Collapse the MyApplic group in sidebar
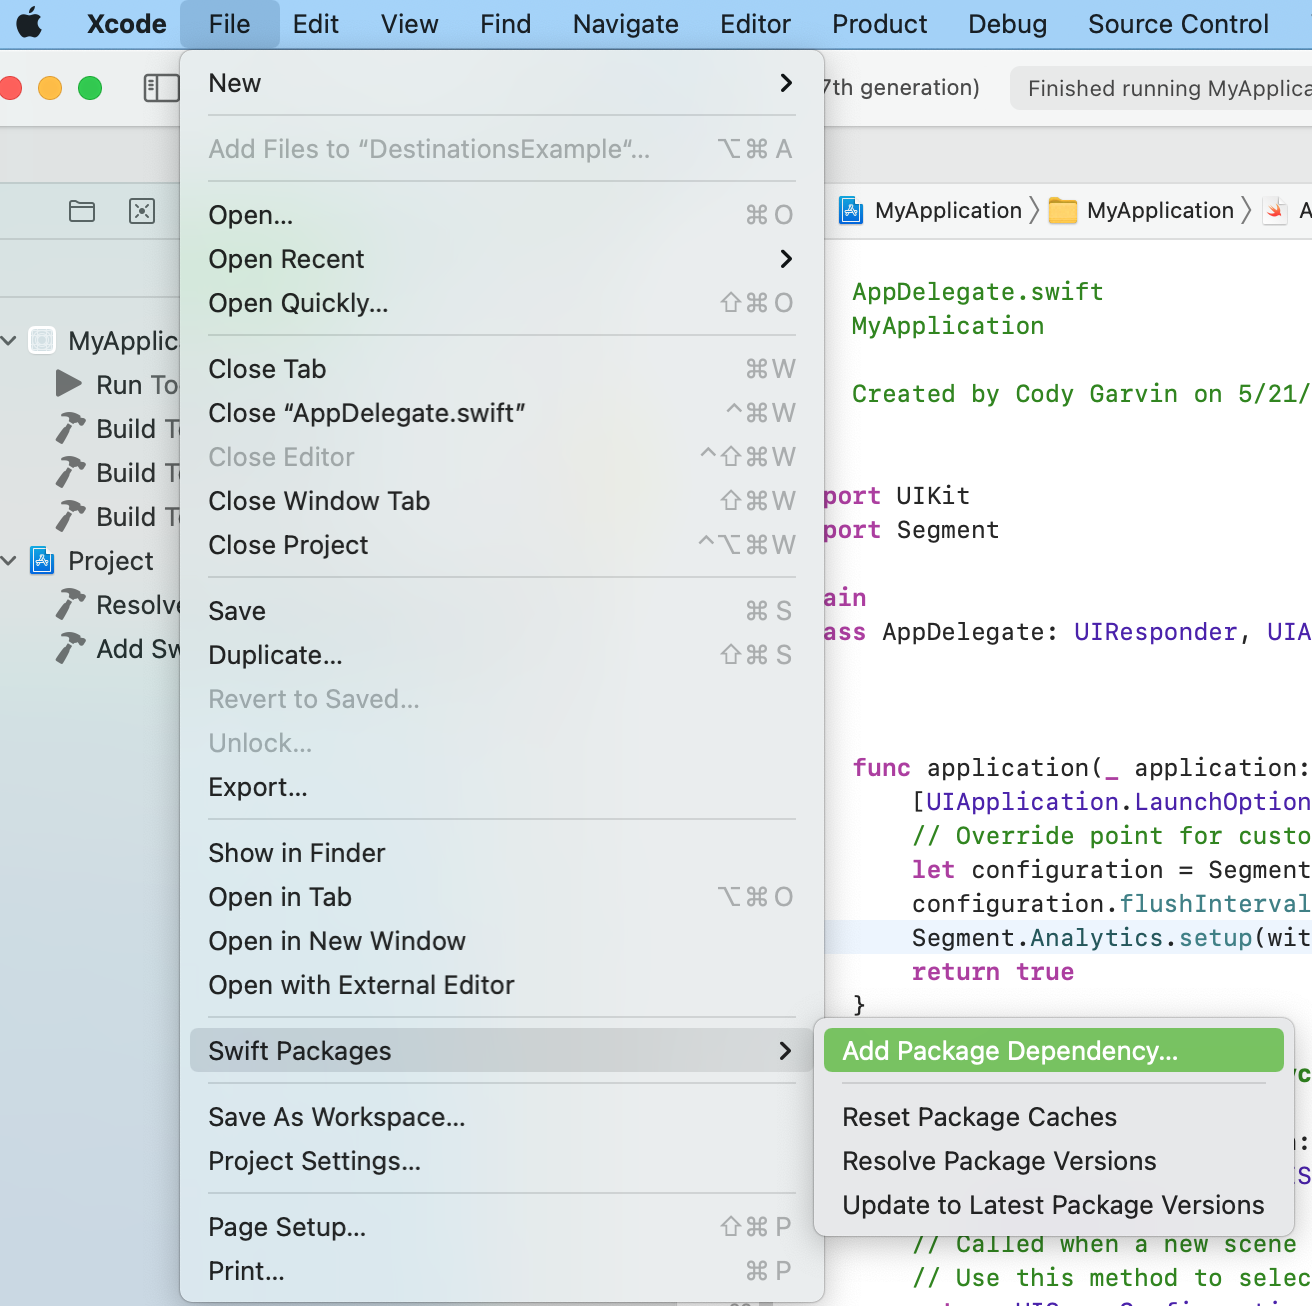This screenshot has width=1312, height=1306. [9, 341]
